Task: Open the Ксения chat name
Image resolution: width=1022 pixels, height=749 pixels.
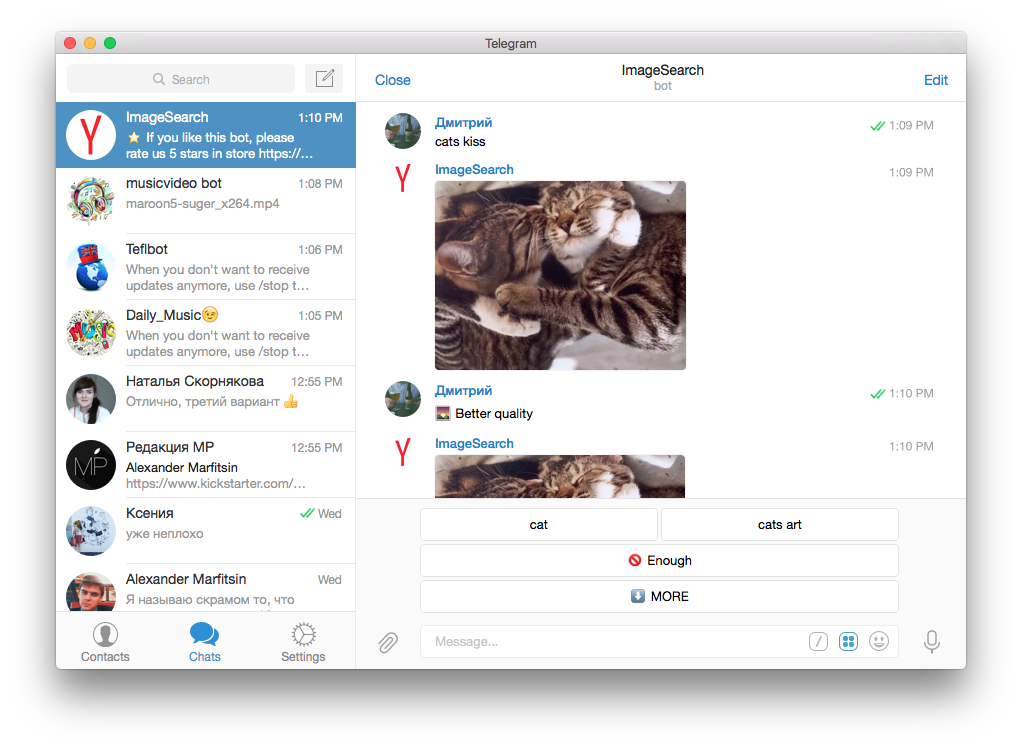Action: 149,513
